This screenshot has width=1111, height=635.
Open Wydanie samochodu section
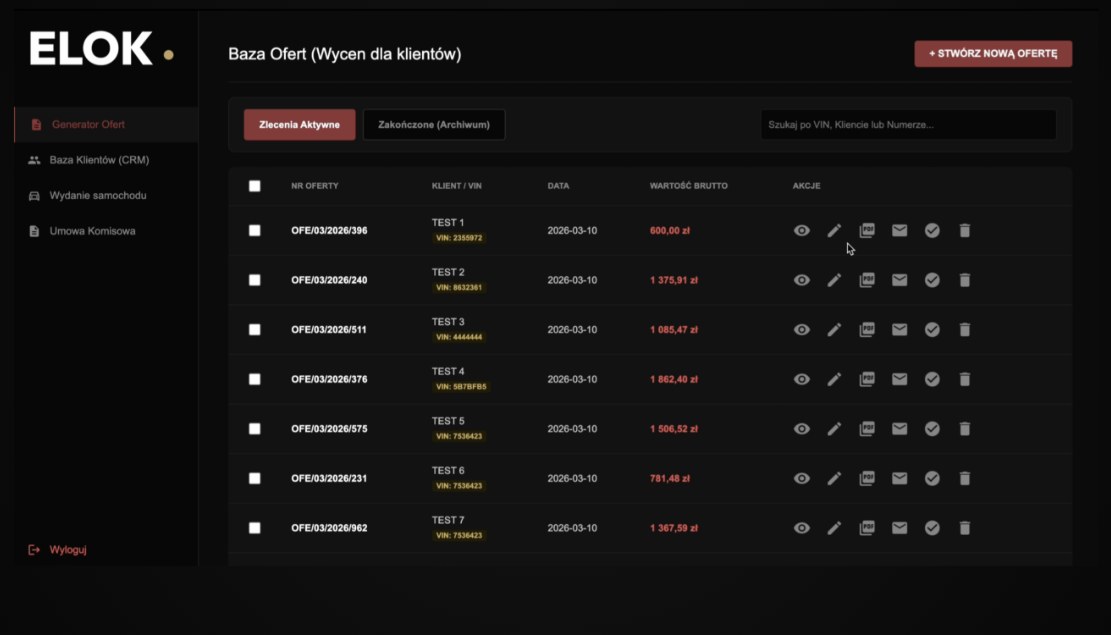tap(106, 196)
